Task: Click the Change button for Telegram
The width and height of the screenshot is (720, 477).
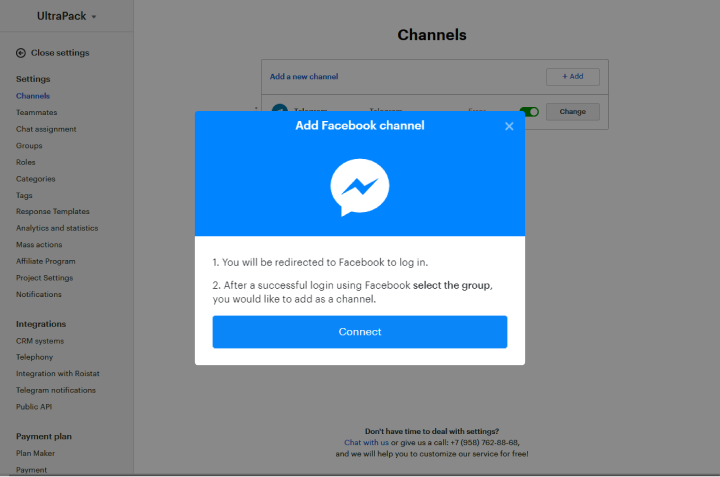Action: point(573,112)
